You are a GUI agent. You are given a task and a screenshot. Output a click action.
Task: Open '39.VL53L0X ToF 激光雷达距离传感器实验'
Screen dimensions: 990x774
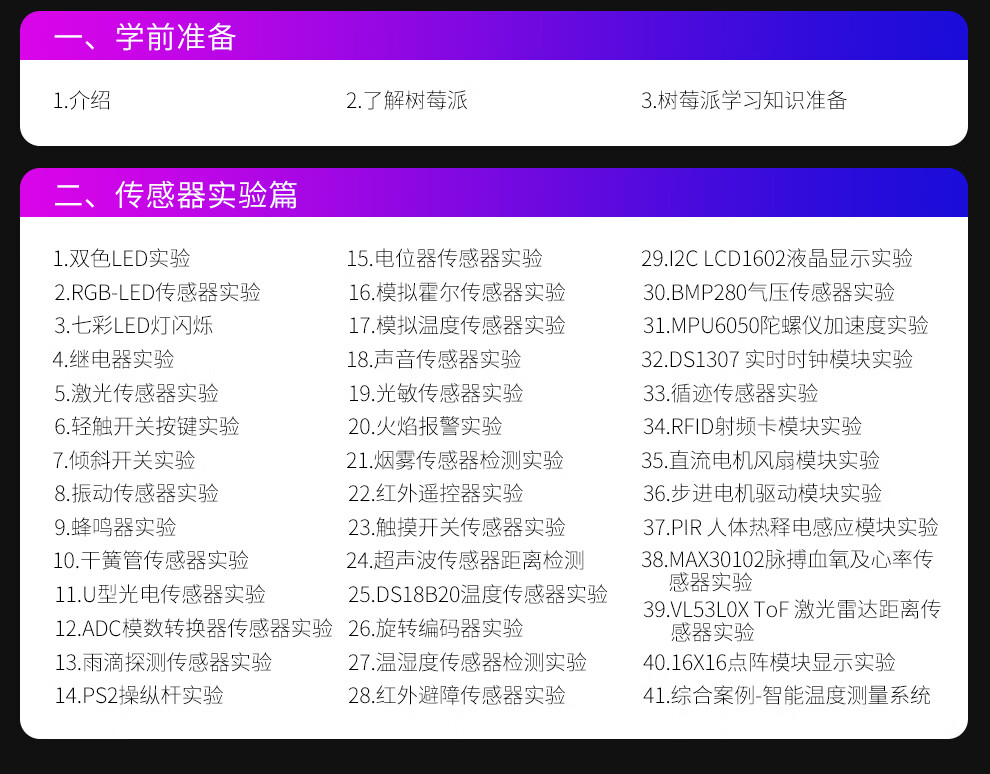[x=792, y=621]
